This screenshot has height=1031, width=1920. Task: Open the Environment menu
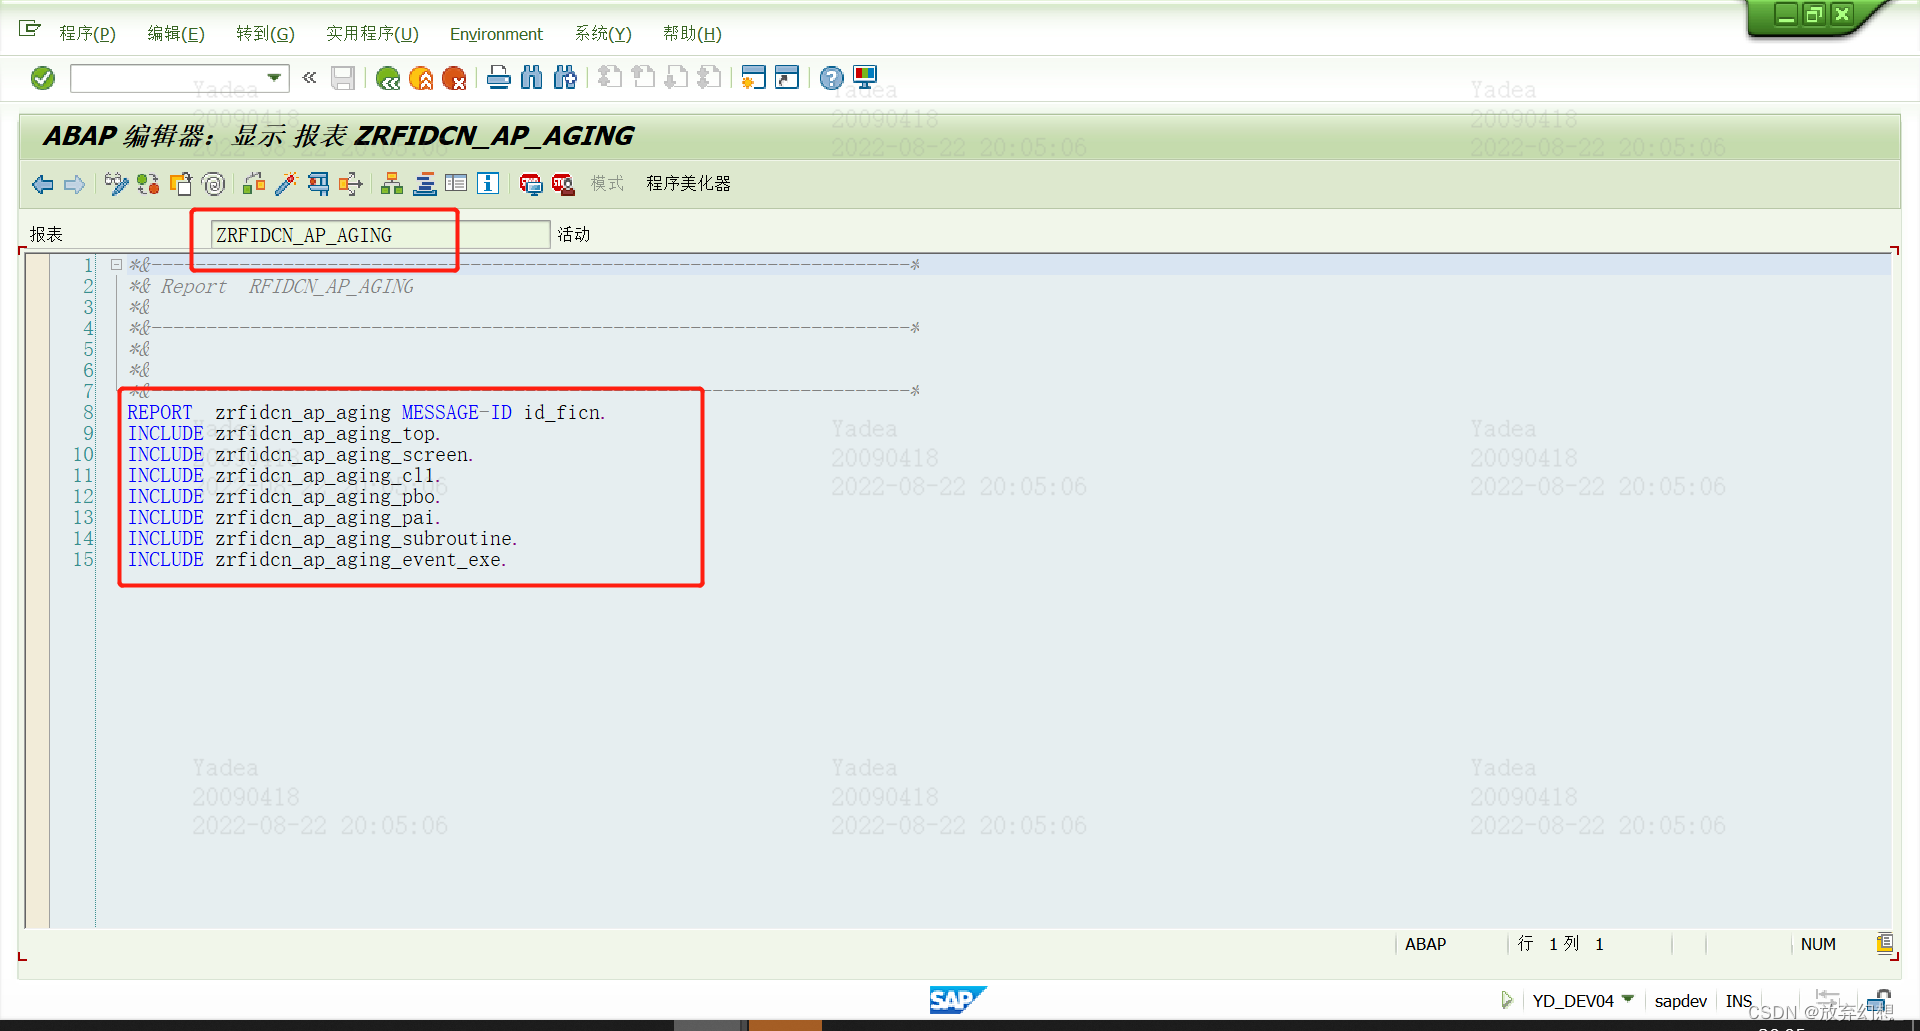click(x=496, y=34)
